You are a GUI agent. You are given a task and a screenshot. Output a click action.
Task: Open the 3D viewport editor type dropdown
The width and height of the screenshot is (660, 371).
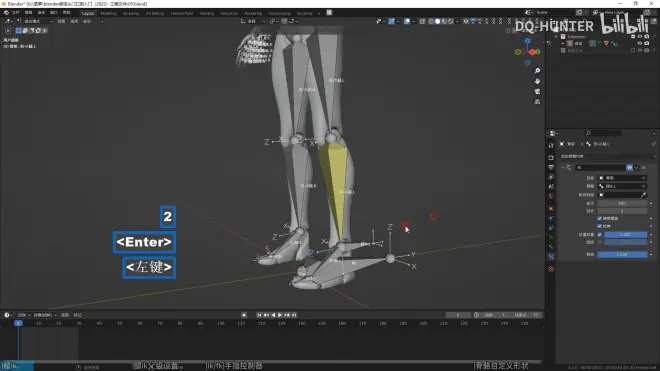(8, 21)
